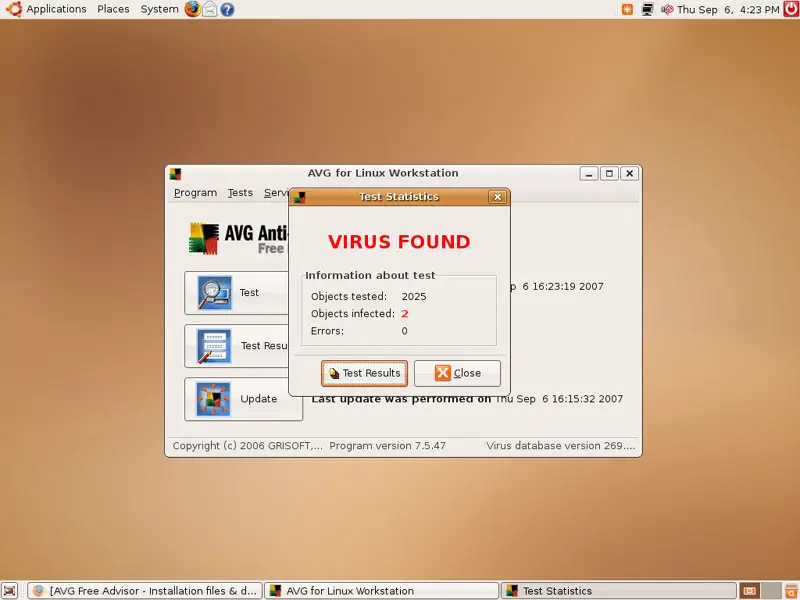Screen dimensions: 800x600
Task: Open Test Results from the statistics dialog
Action: click(x=364, y=373)
